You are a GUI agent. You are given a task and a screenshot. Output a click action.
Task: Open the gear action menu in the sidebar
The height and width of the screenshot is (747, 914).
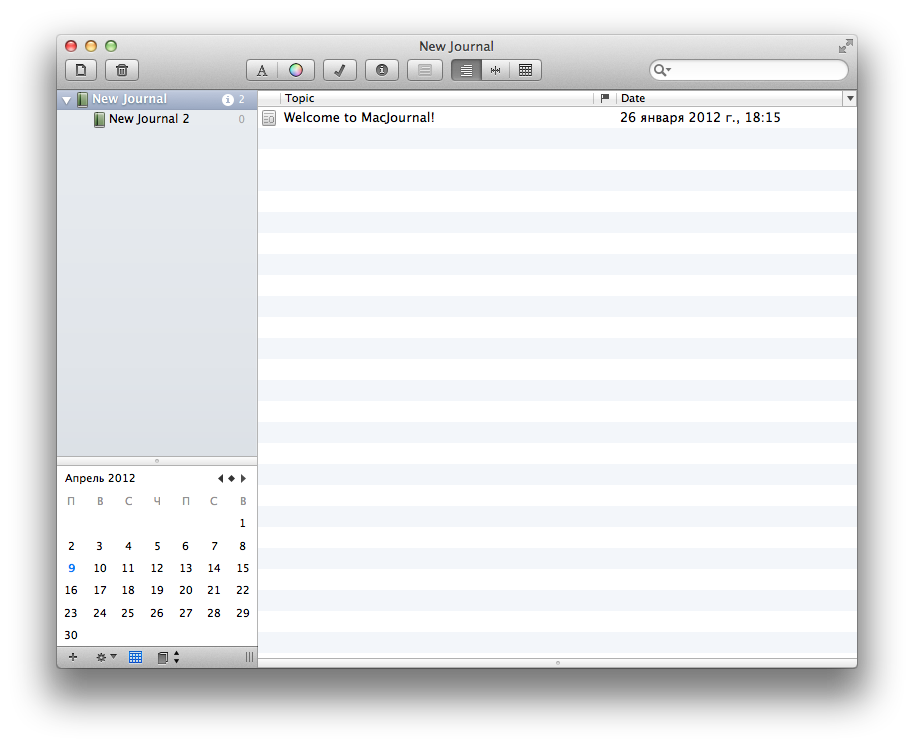click(106, 657)
